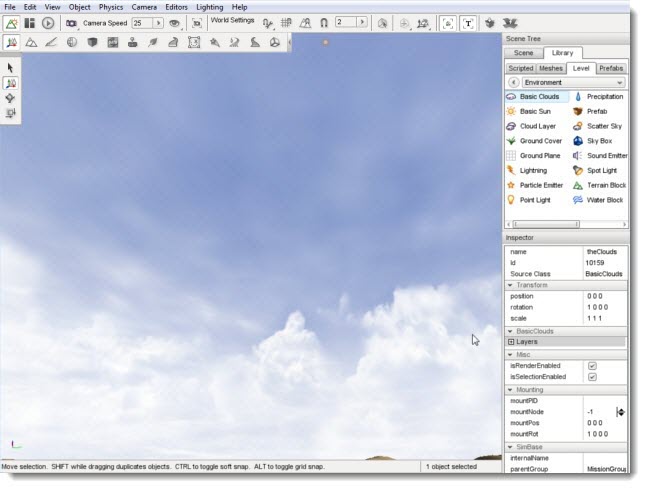
Task: Toggle isSelectionEnabled checkbox
Action: tap(592, 377)
